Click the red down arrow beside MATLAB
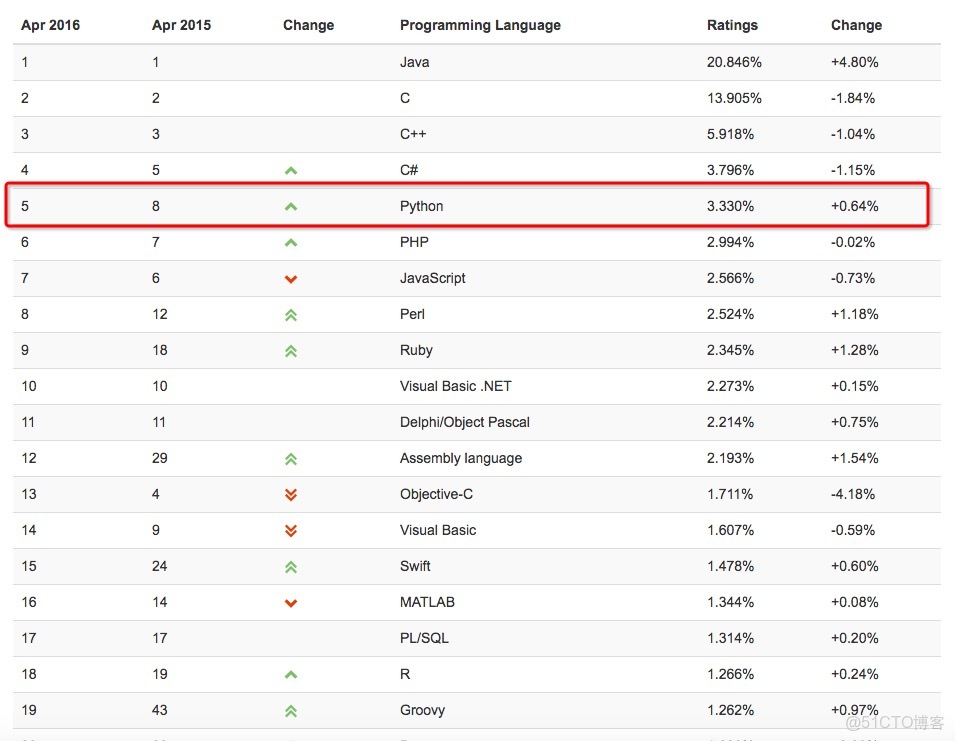Screen dimensions: 955x741 (x=291, y=603)
